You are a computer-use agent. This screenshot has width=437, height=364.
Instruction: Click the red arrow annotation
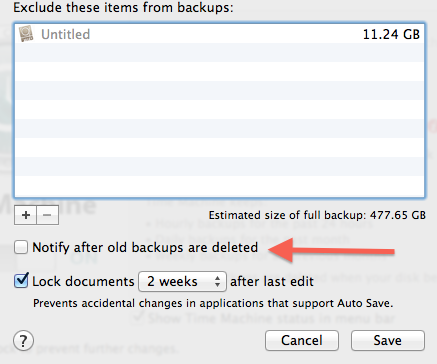click(331, 250)
